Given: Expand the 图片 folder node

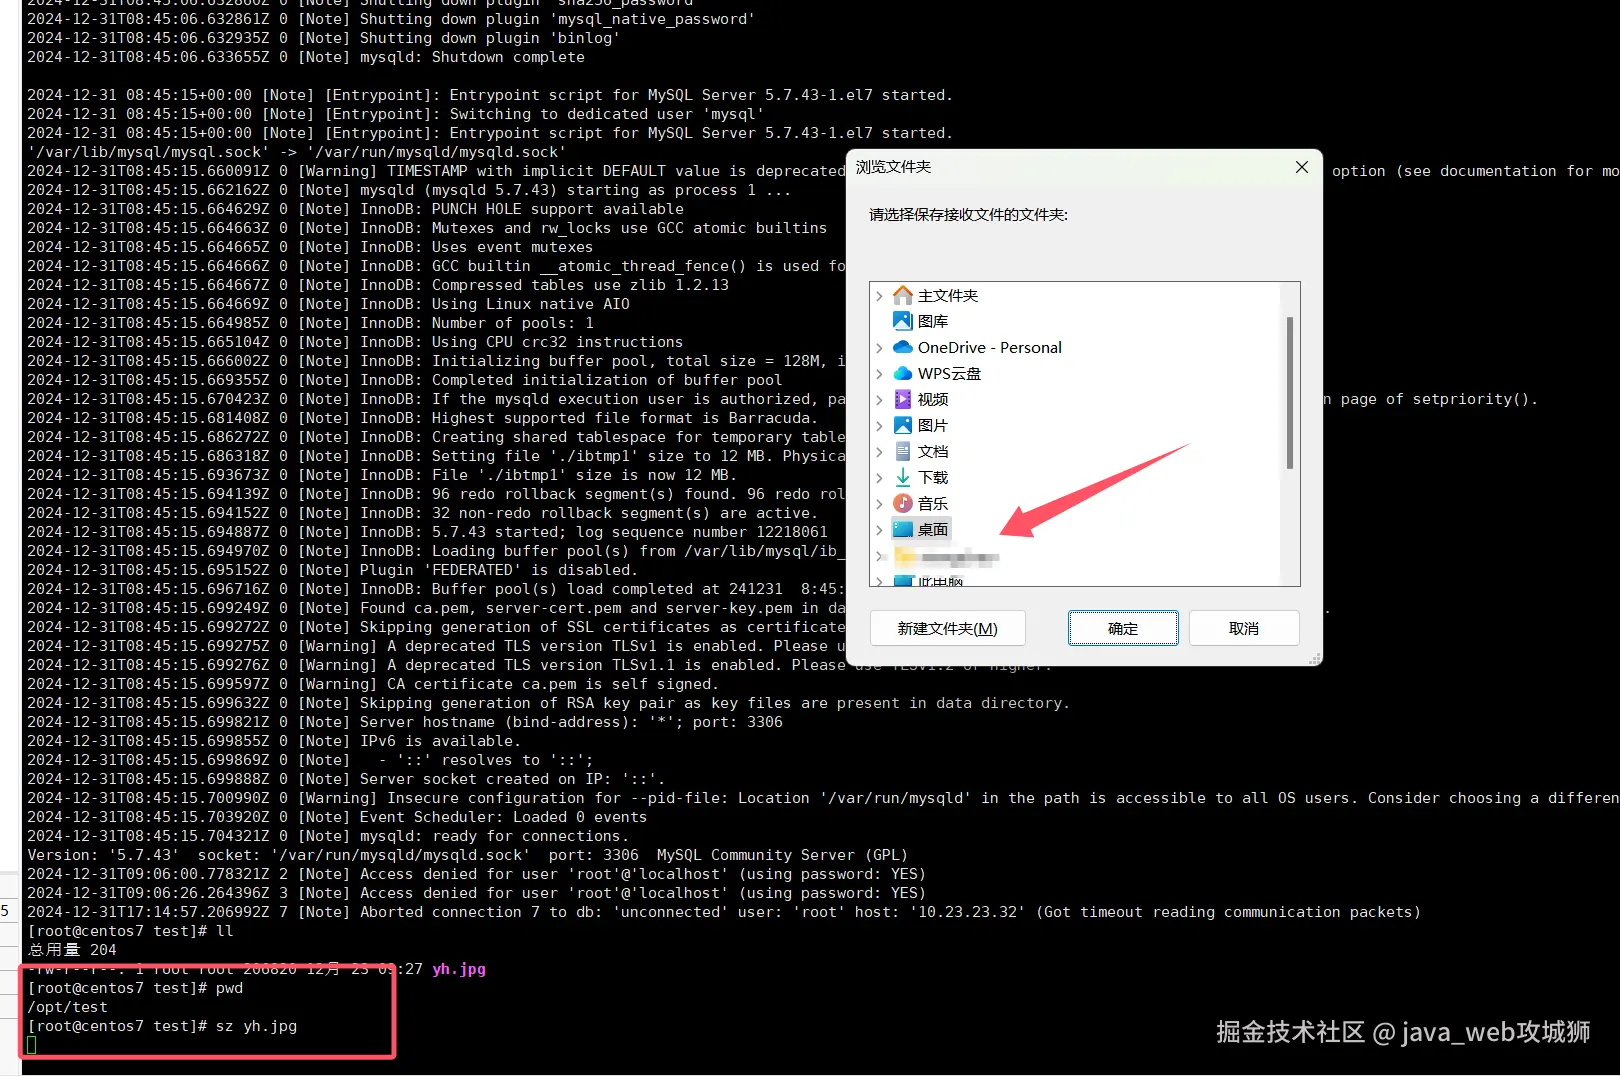Looking at the screenshot, I should coord(880,425).
